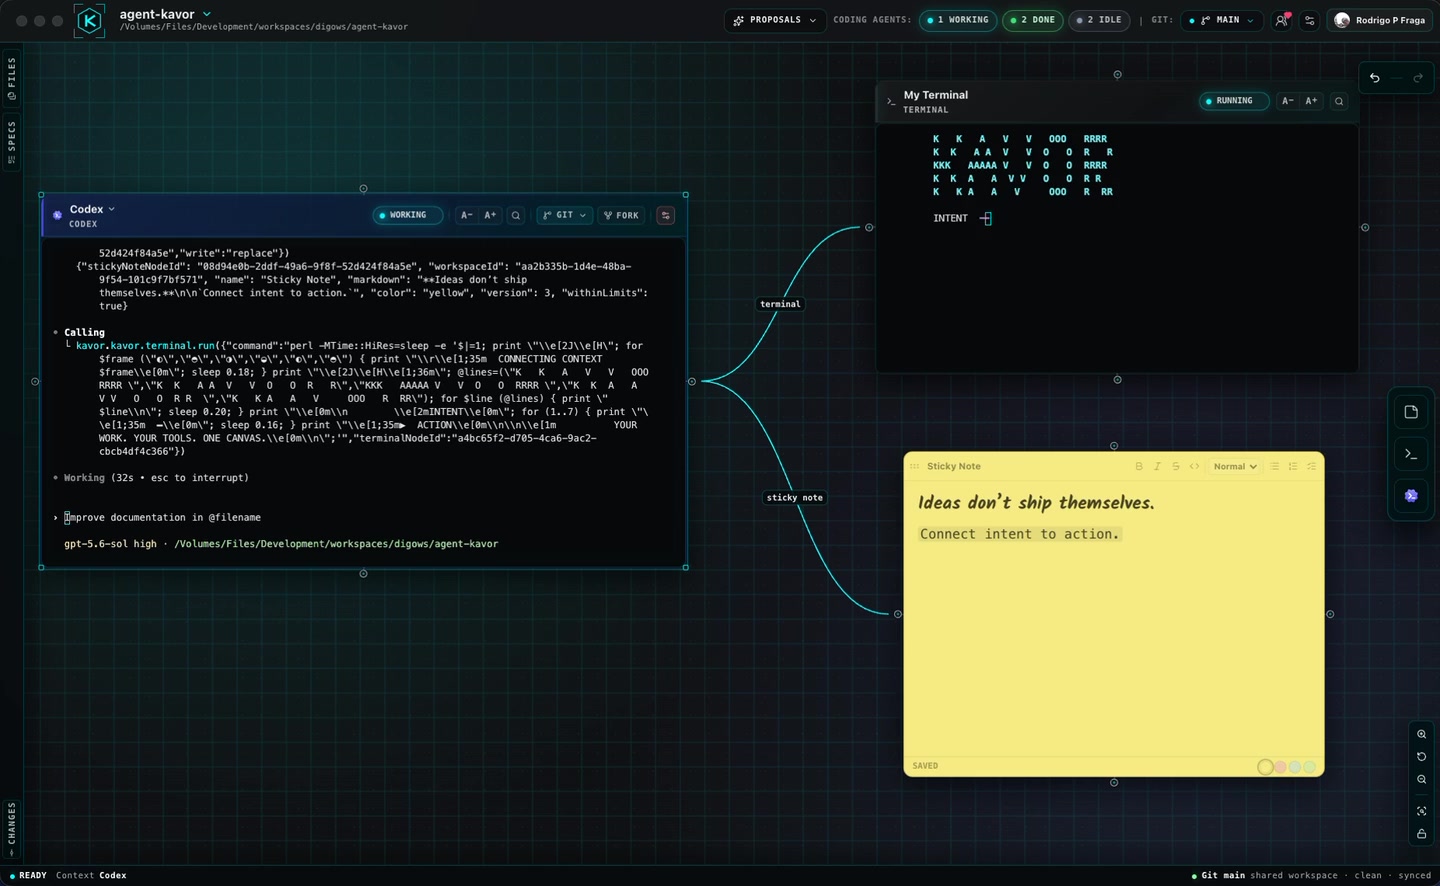Click the Codex WORKING status pill

coord(408,215)
